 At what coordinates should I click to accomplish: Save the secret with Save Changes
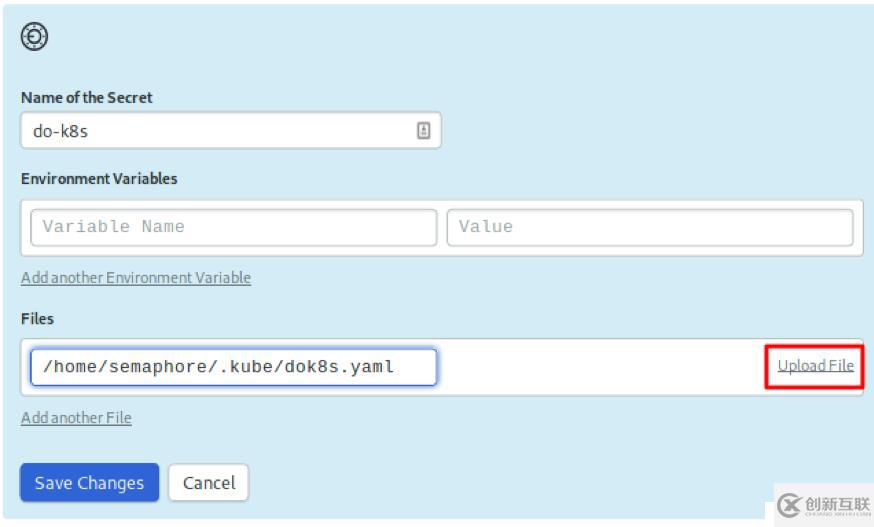click(x=89, y=482)
